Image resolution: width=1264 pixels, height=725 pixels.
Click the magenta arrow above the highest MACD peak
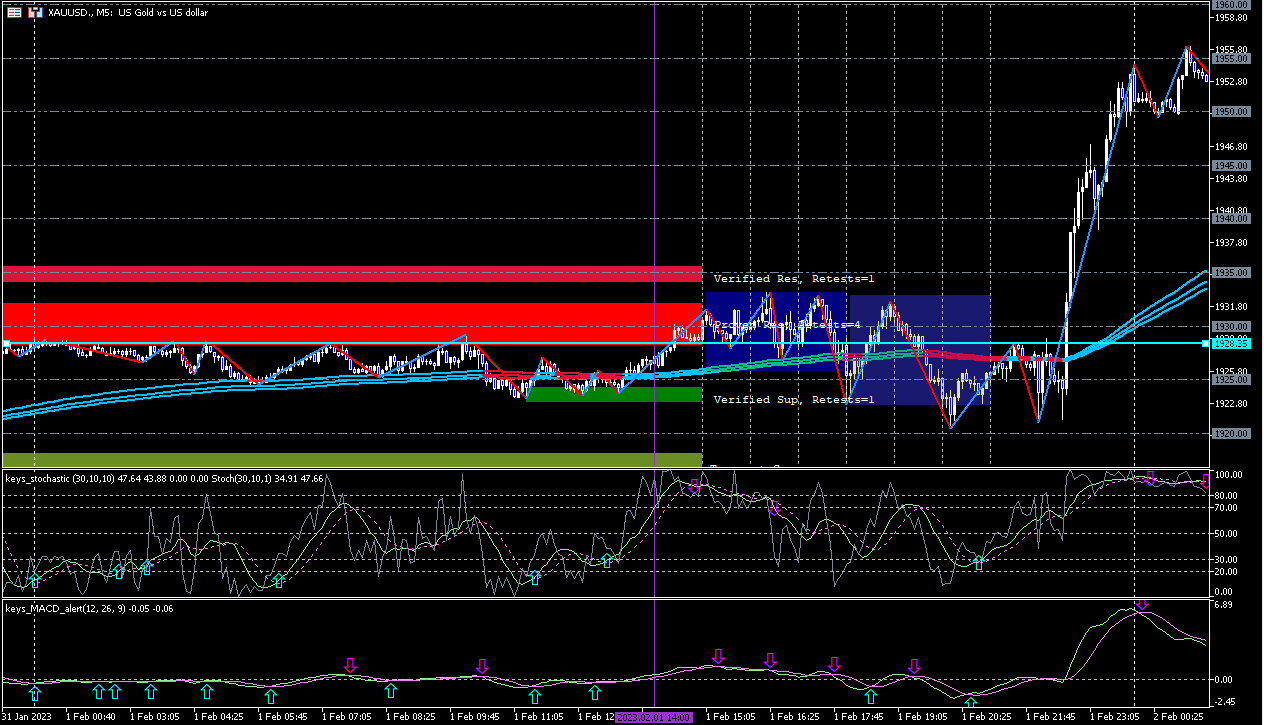click(x=1142, y=605)
